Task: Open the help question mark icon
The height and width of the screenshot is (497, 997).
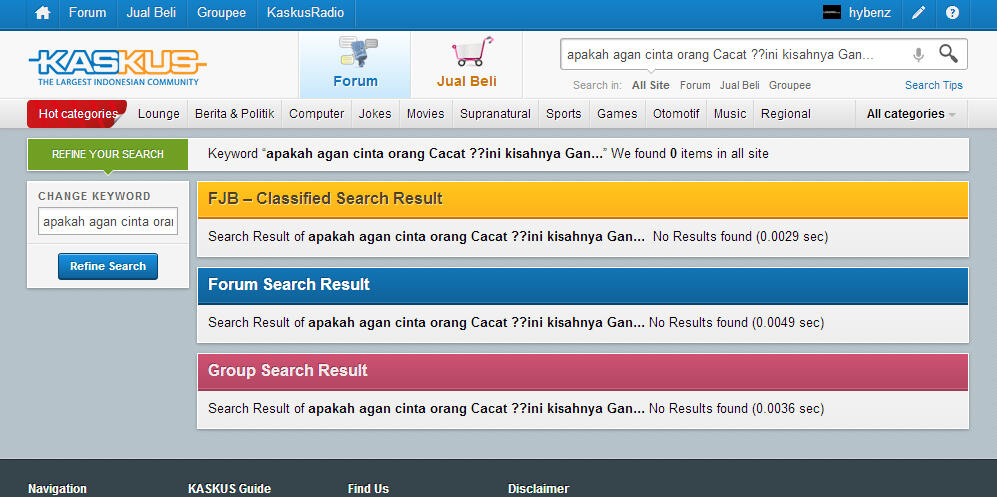Action: [x=952, y=13]
